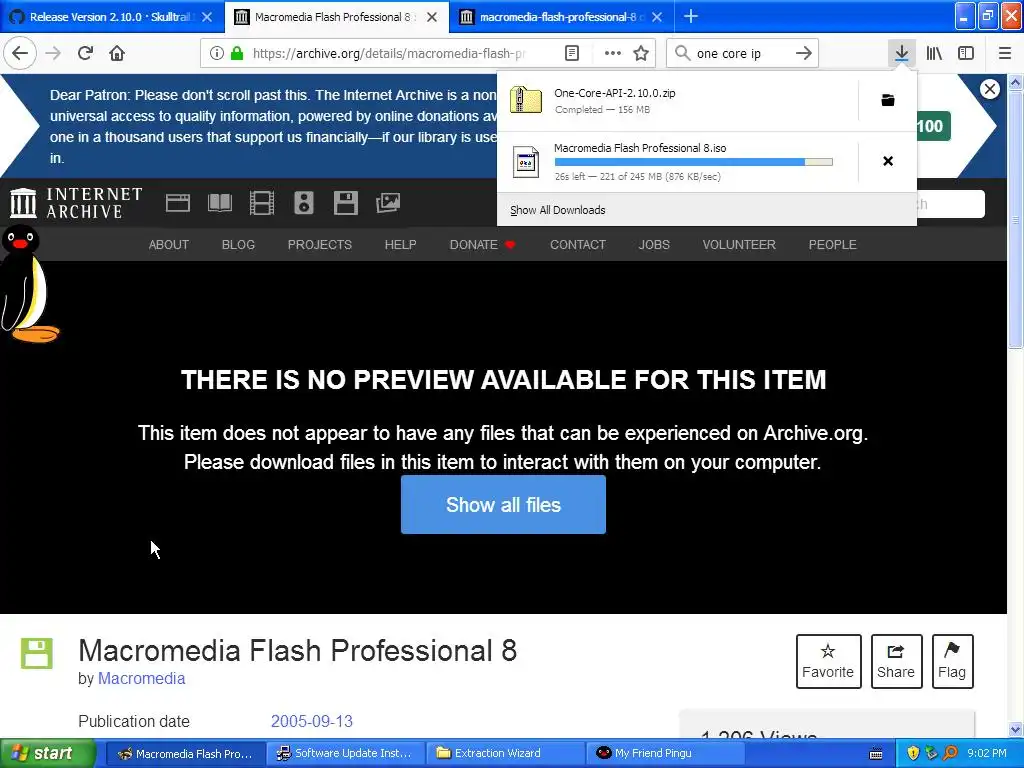Click the One-Core-API-2.10.0.zip download entry
The image size is (1024, 768).
(677, 101)
